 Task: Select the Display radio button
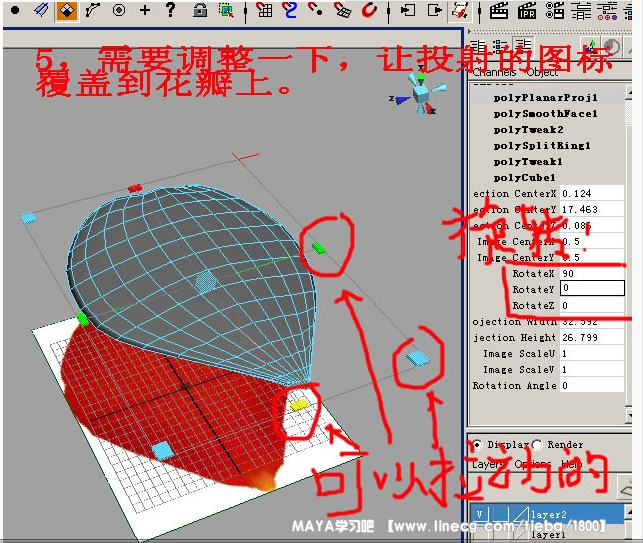pos(477,445)
